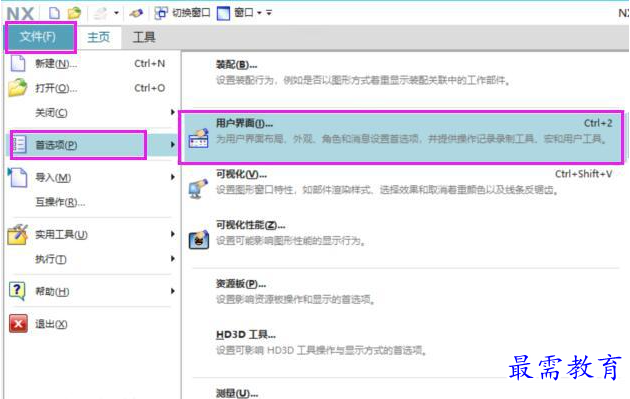Click the 装配 description text line

[x=363, y=80]
